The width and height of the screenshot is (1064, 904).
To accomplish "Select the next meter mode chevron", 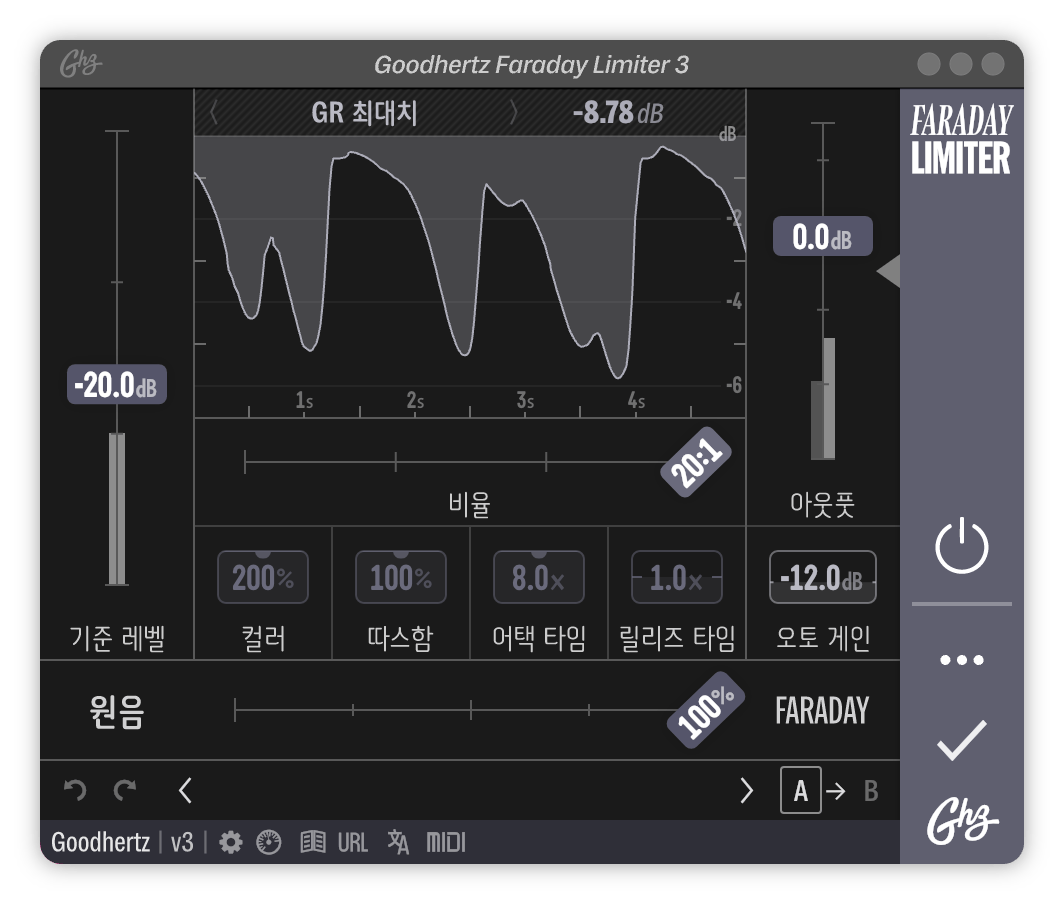I will [513, 112].
